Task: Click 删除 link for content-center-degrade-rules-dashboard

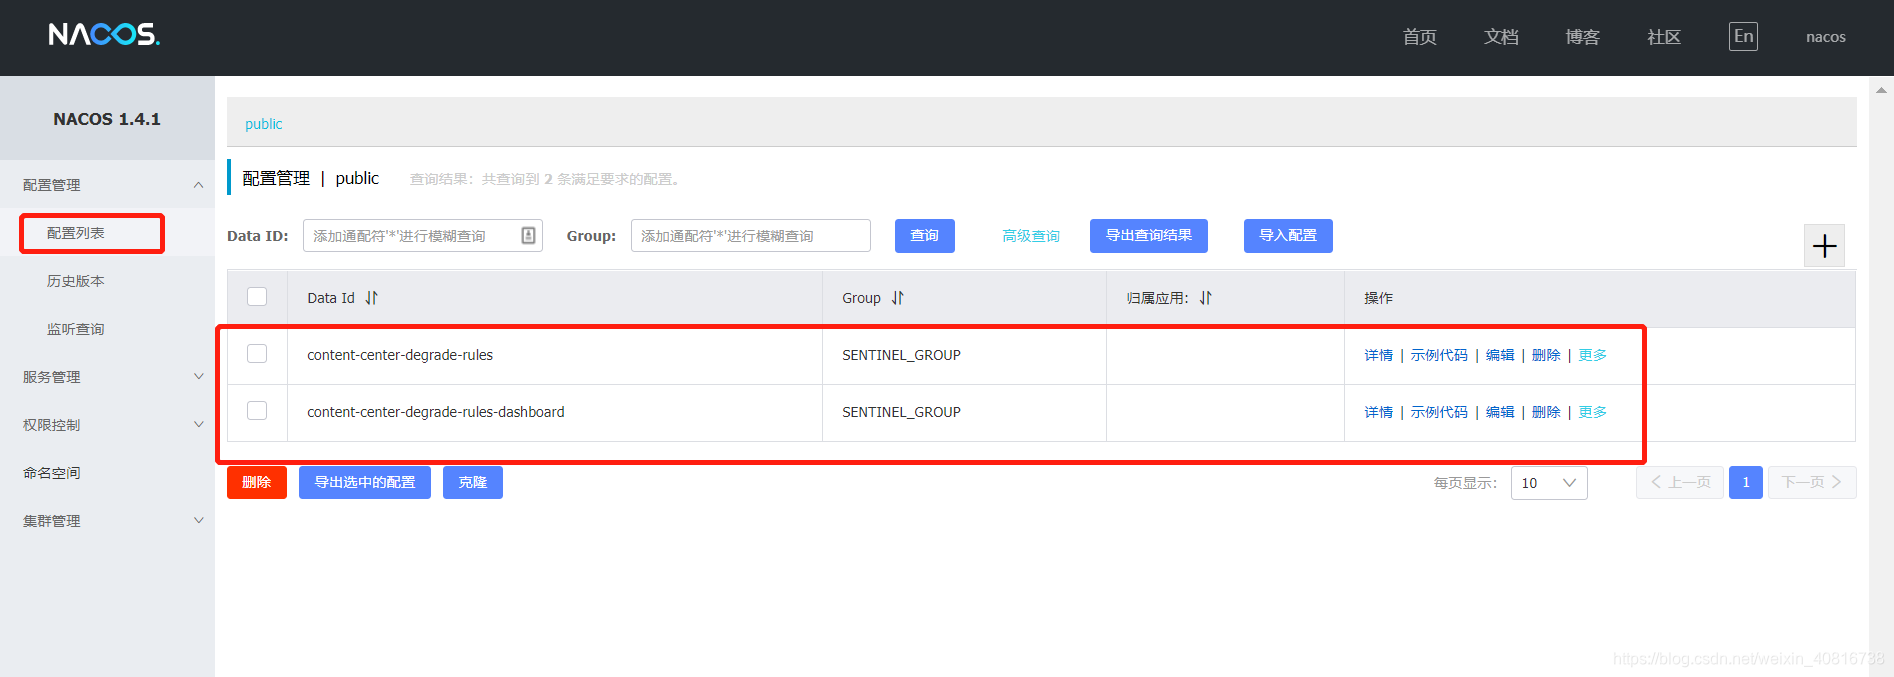Action: point(1546,412)
